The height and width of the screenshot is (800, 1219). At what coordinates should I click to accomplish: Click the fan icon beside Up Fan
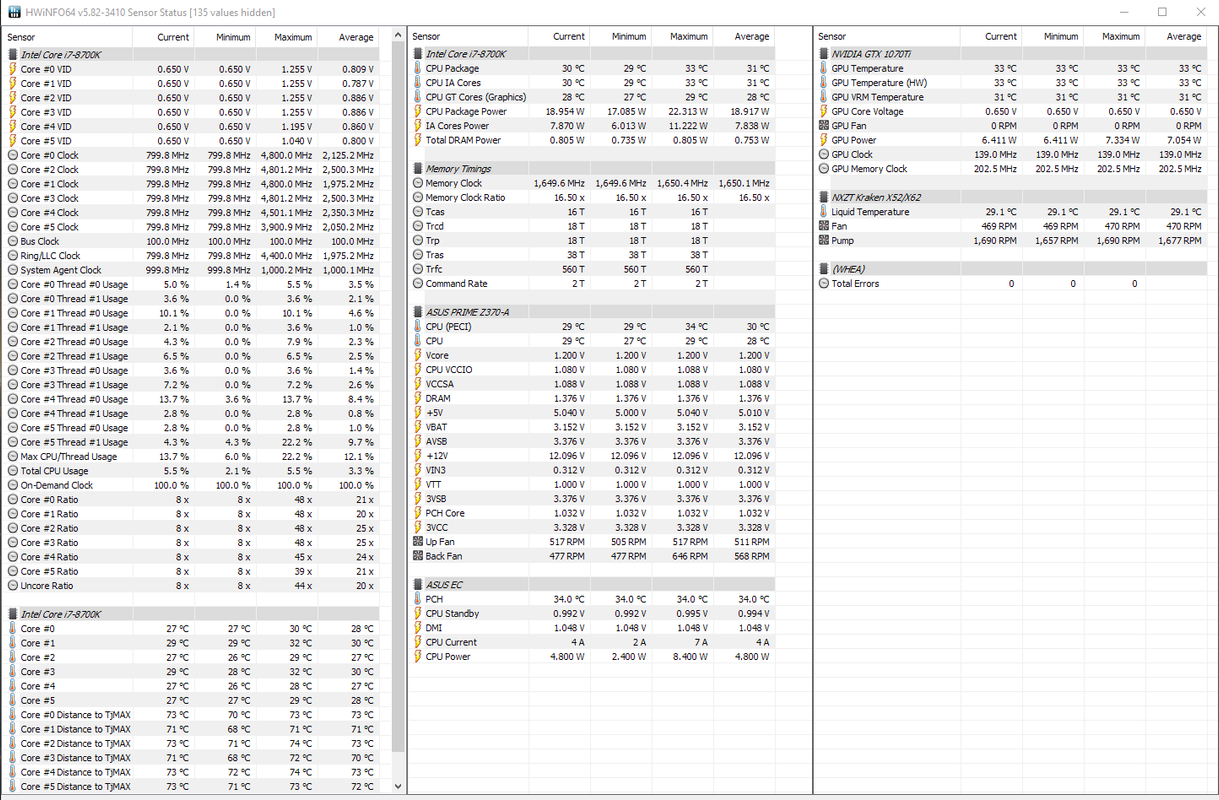click(x=417, y=542)
